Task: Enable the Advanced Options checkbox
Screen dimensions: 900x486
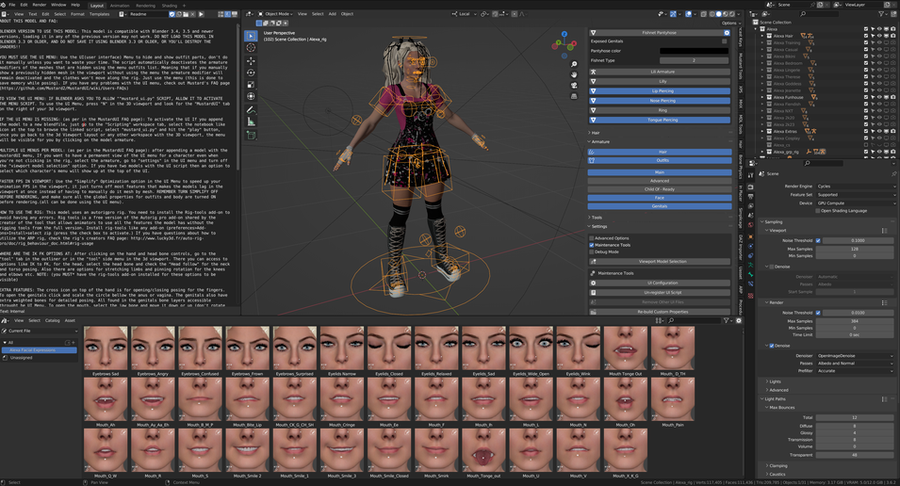Action: click(592, 238)
